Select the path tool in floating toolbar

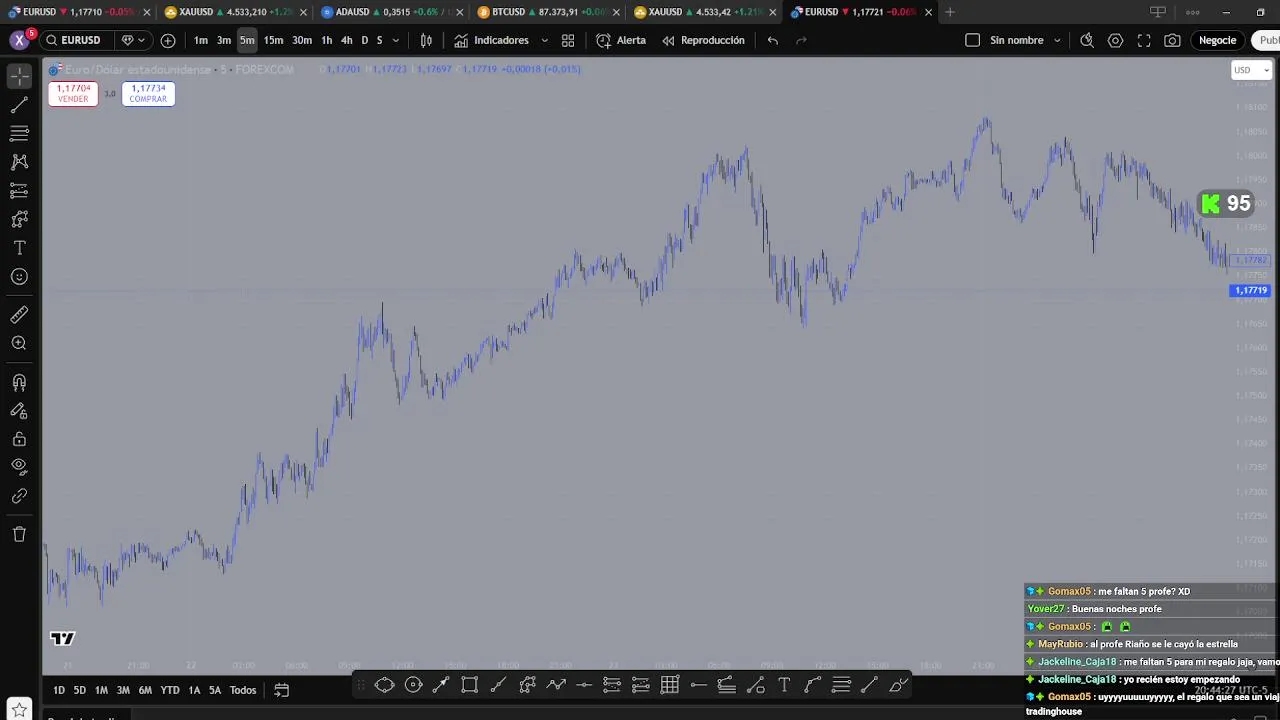click(527, 685)
